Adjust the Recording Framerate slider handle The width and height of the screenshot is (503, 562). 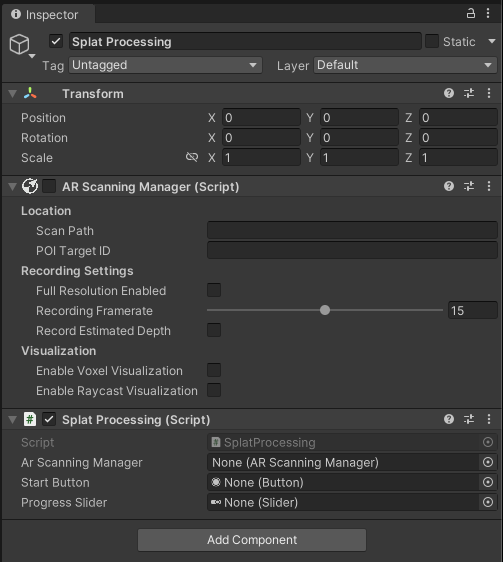point(325,310)
